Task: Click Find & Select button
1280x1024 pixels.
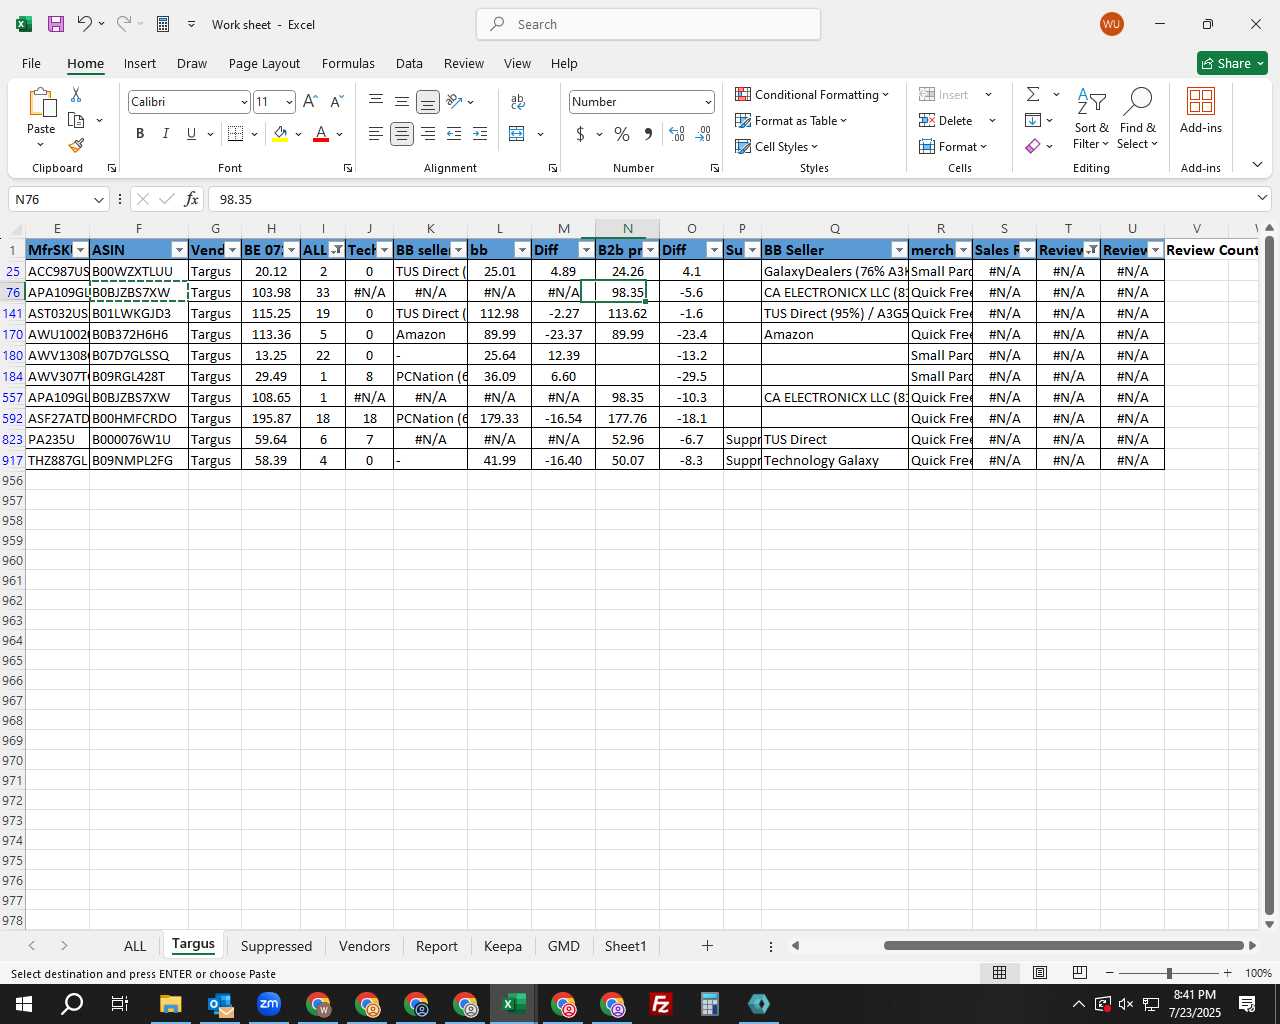Action: pyautogui.click(x=1137, y=120)
